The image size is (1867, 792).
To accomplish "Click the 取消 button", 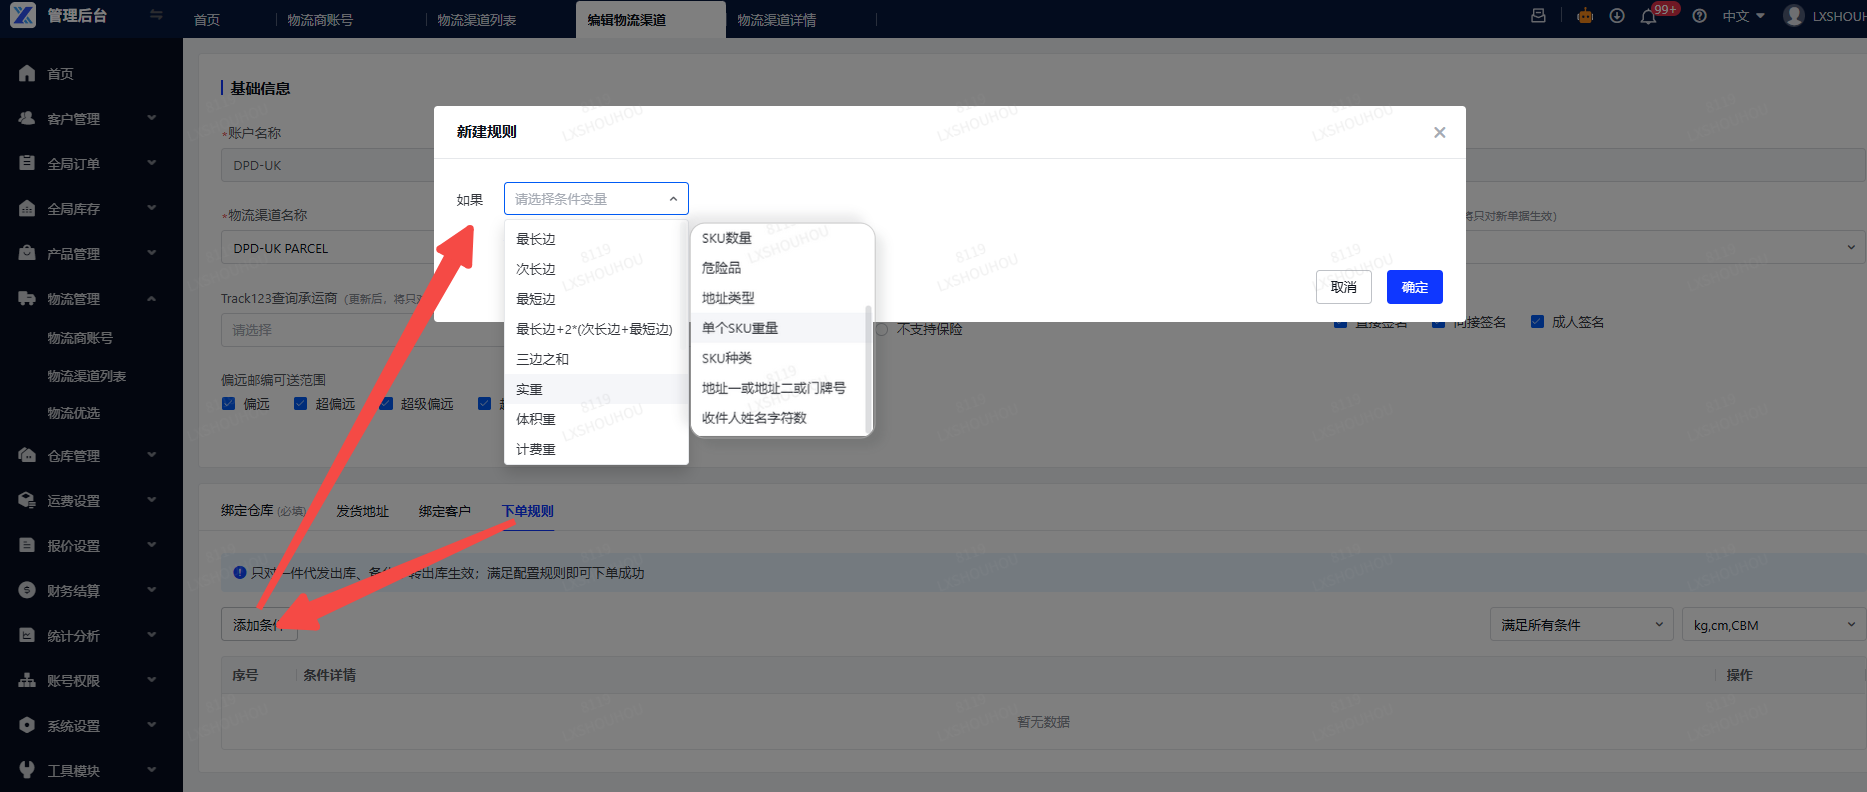I will pos(1344,287).
